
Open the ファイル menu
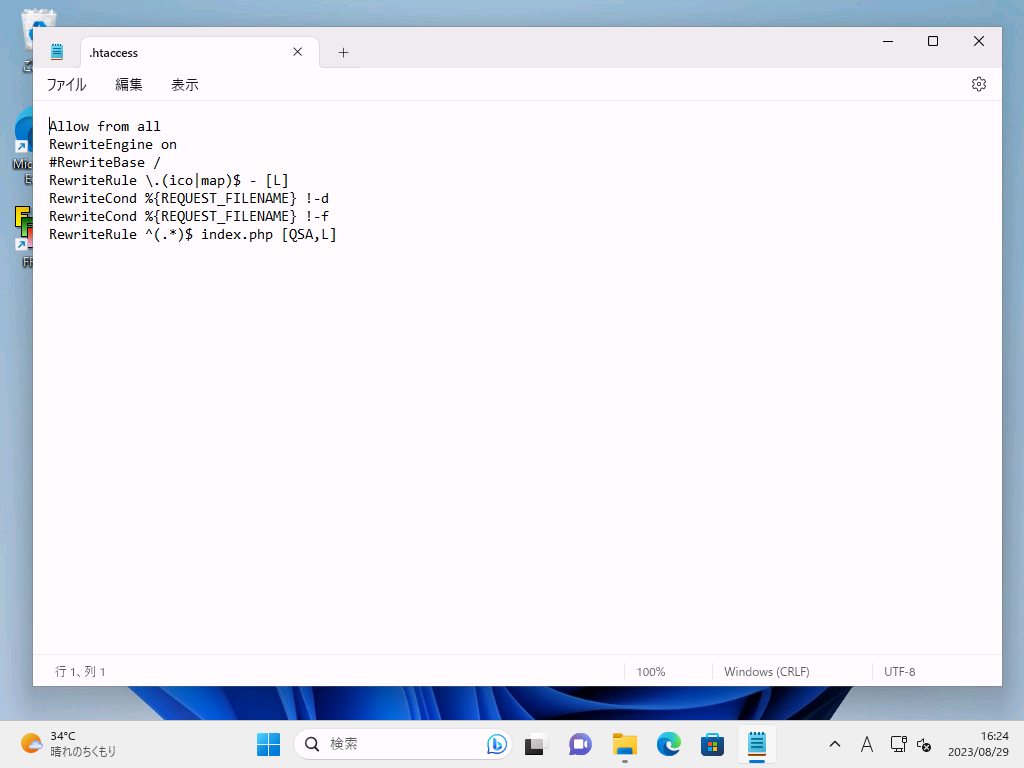(x=66, y=85)
